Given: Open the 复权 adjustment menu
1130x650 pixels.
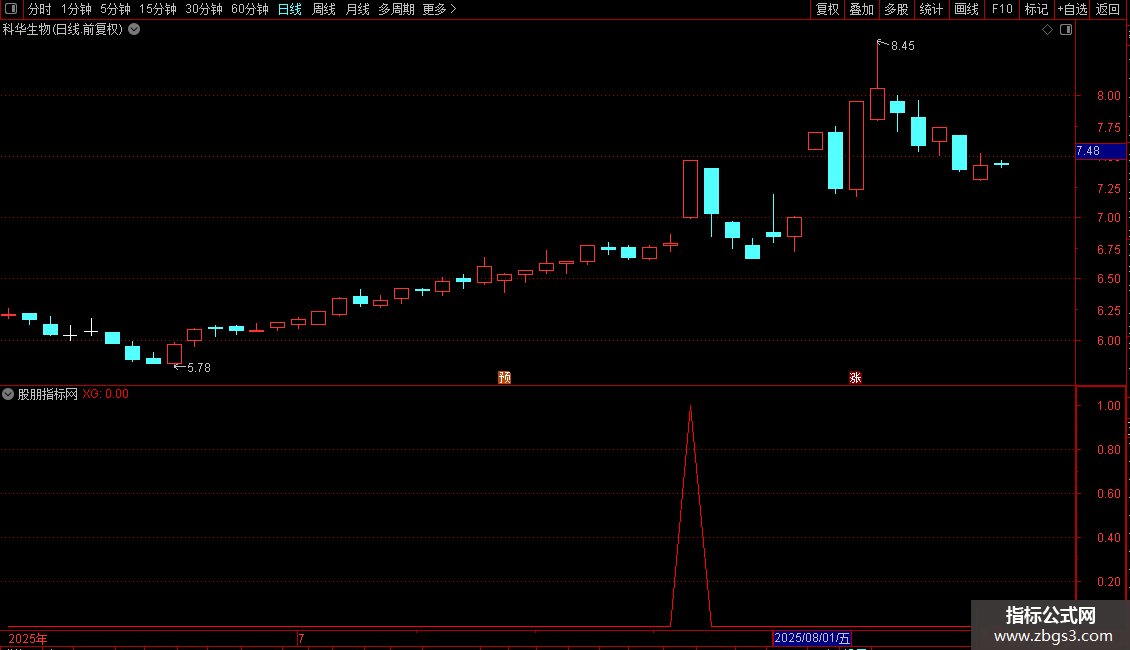Looking at the screenshot, I should coord(827,9).
